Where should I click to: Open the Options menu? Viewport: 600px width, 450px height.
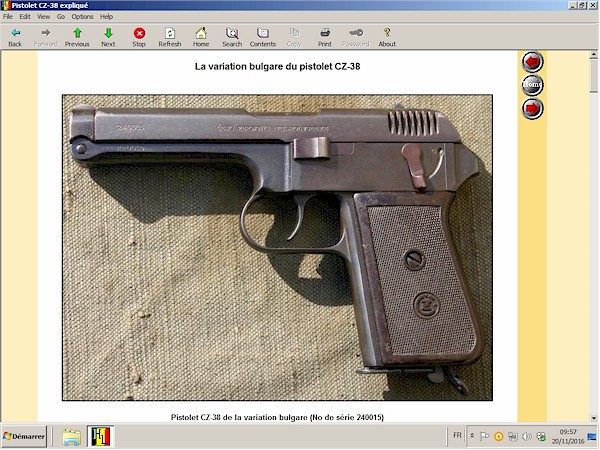(82, 17)
